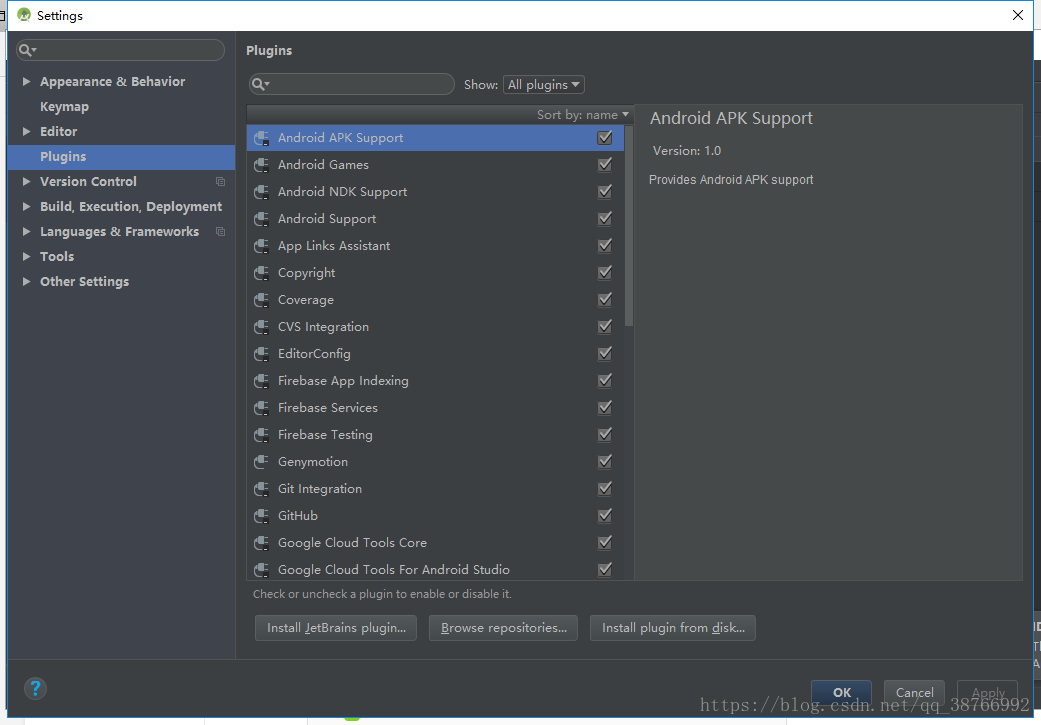The width and height of the screenshot is (1041, 725).
Task: Click the EditorConfig plugin icon
Action: click(262, 354)
